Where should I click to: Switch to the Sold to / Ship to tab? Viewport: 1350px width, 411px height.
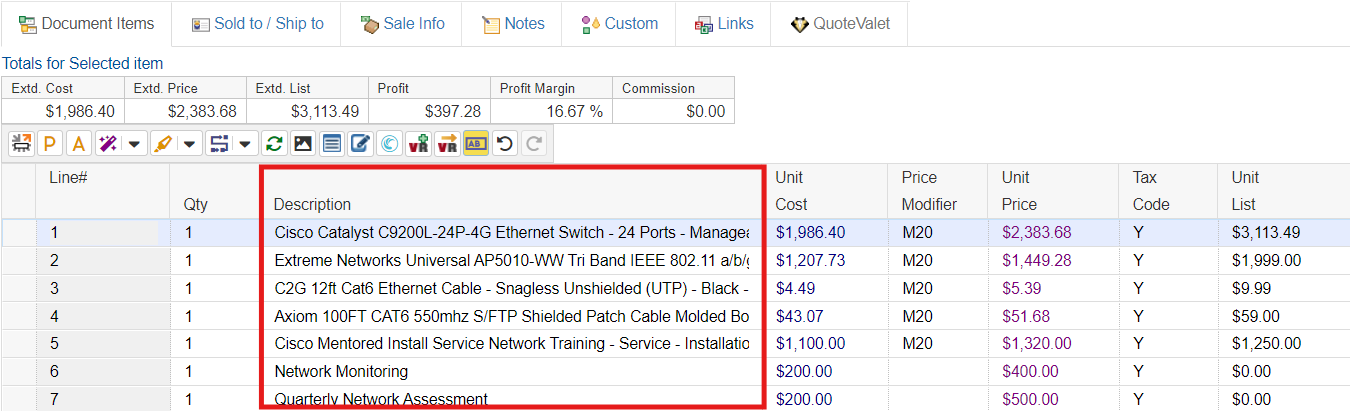coord(257,23)
